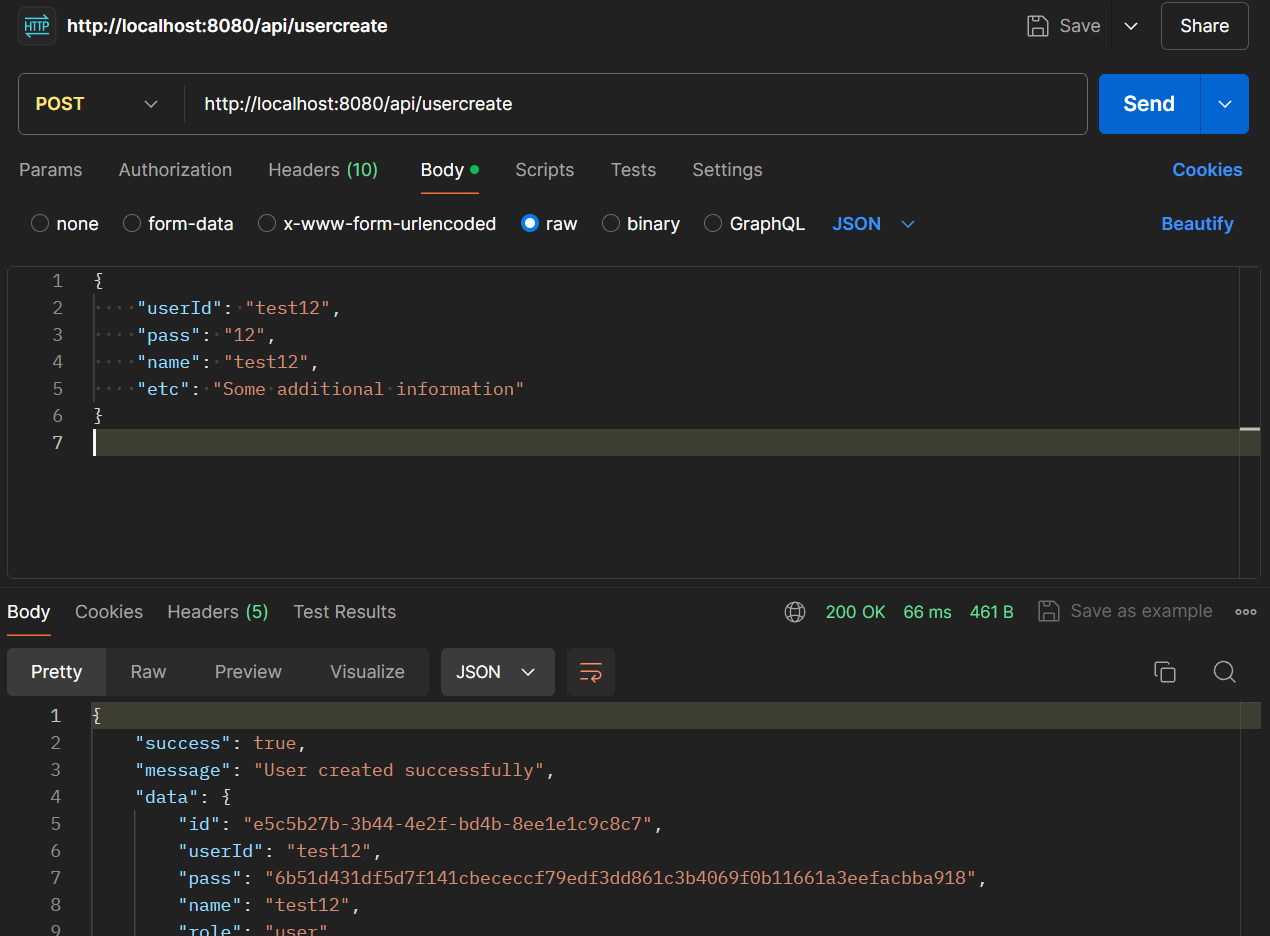Select x-www-form-urlencoded body type
Image resolution: width=1270 pixels, height=936 pixels.
[267, 224]
